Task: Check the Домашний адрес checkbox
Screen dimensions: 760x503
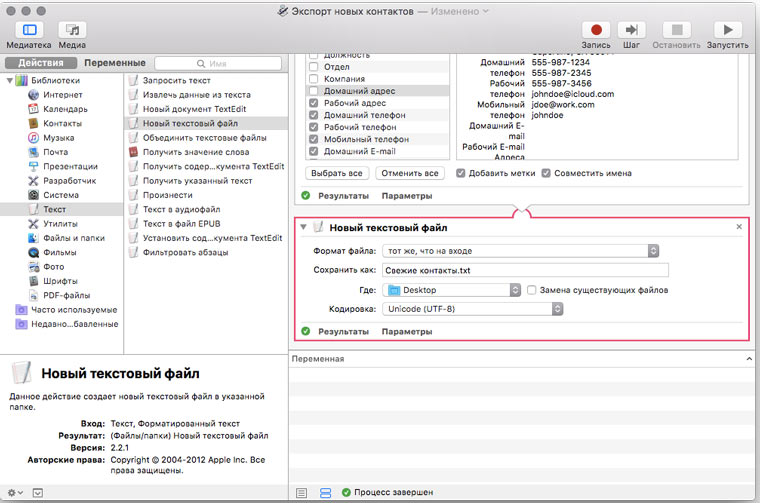Action: coord(314,91)
